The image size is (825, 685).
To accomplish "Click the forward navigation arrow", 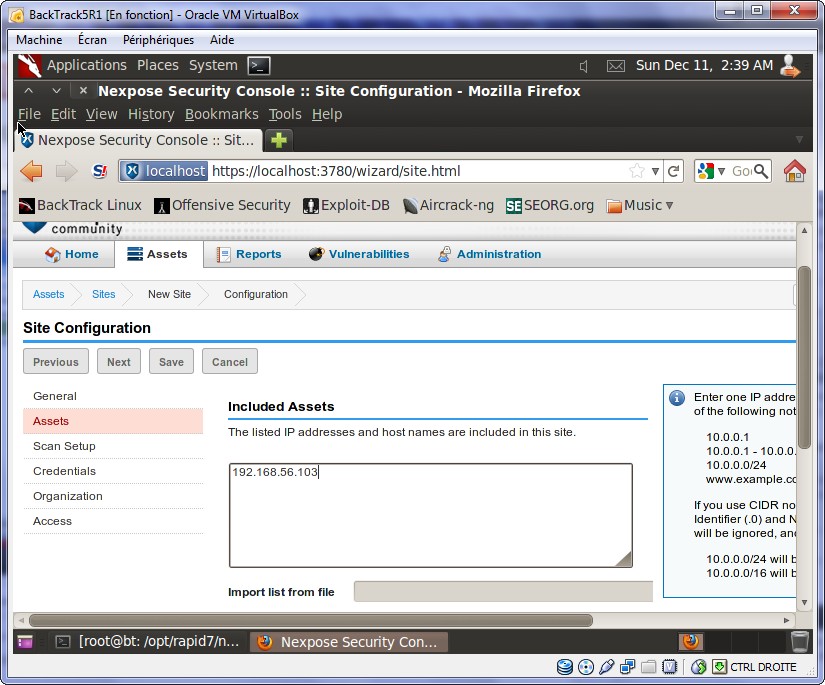I will click(x=66, y=172).
